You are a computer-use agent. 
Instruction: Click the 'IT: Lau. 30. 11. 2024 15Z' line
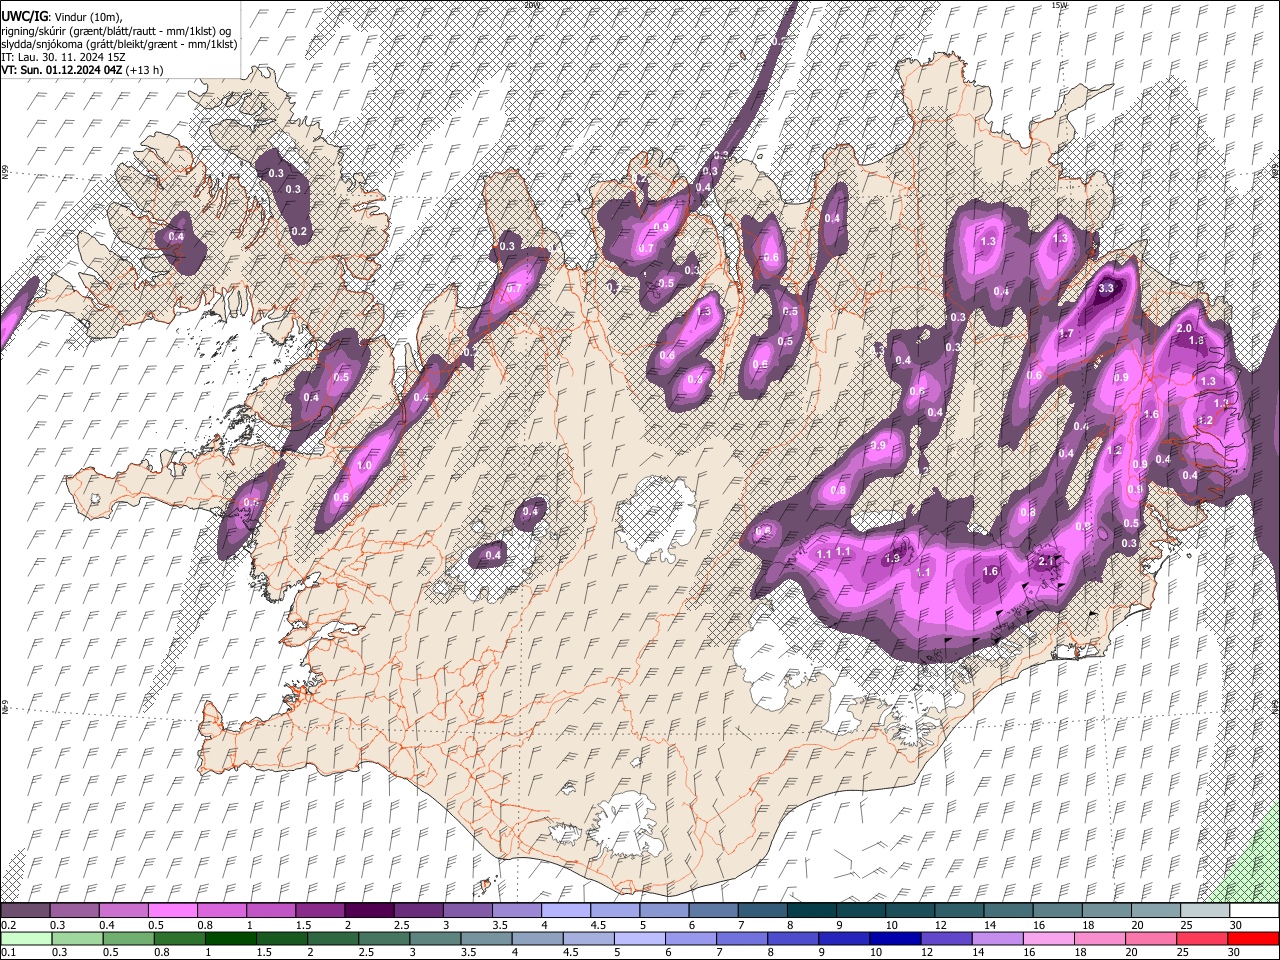[63, 57]
